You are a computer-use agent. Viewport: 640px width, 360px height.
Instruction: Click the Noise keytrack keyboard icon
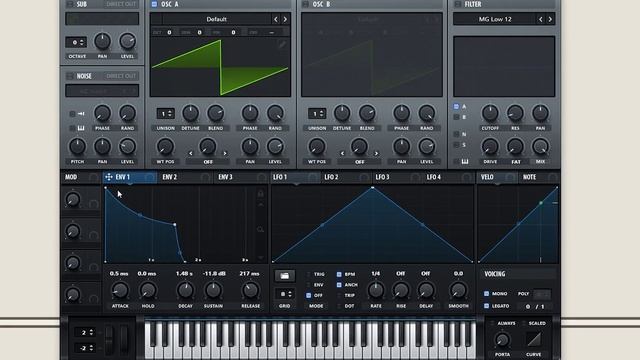81,128
